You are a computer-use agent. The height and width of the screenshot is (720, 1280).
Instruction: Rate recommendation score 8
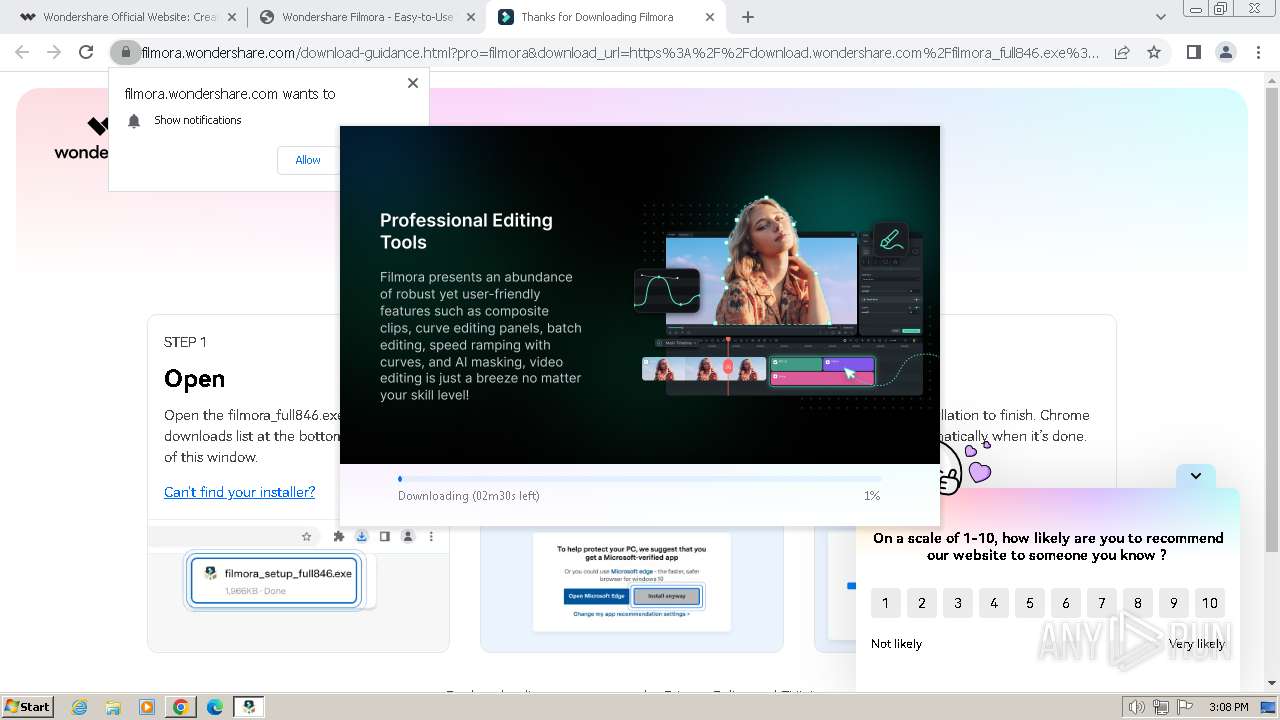1137,603
